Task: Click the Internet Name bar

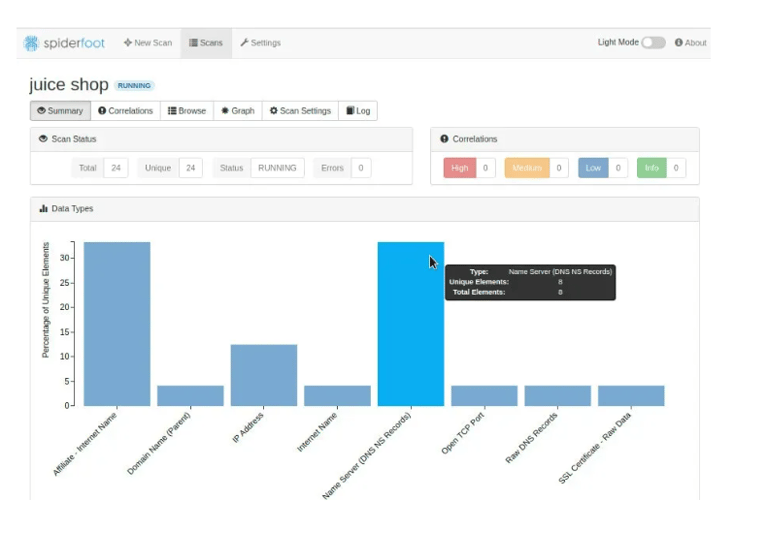Action: click(x=337, y=396)
